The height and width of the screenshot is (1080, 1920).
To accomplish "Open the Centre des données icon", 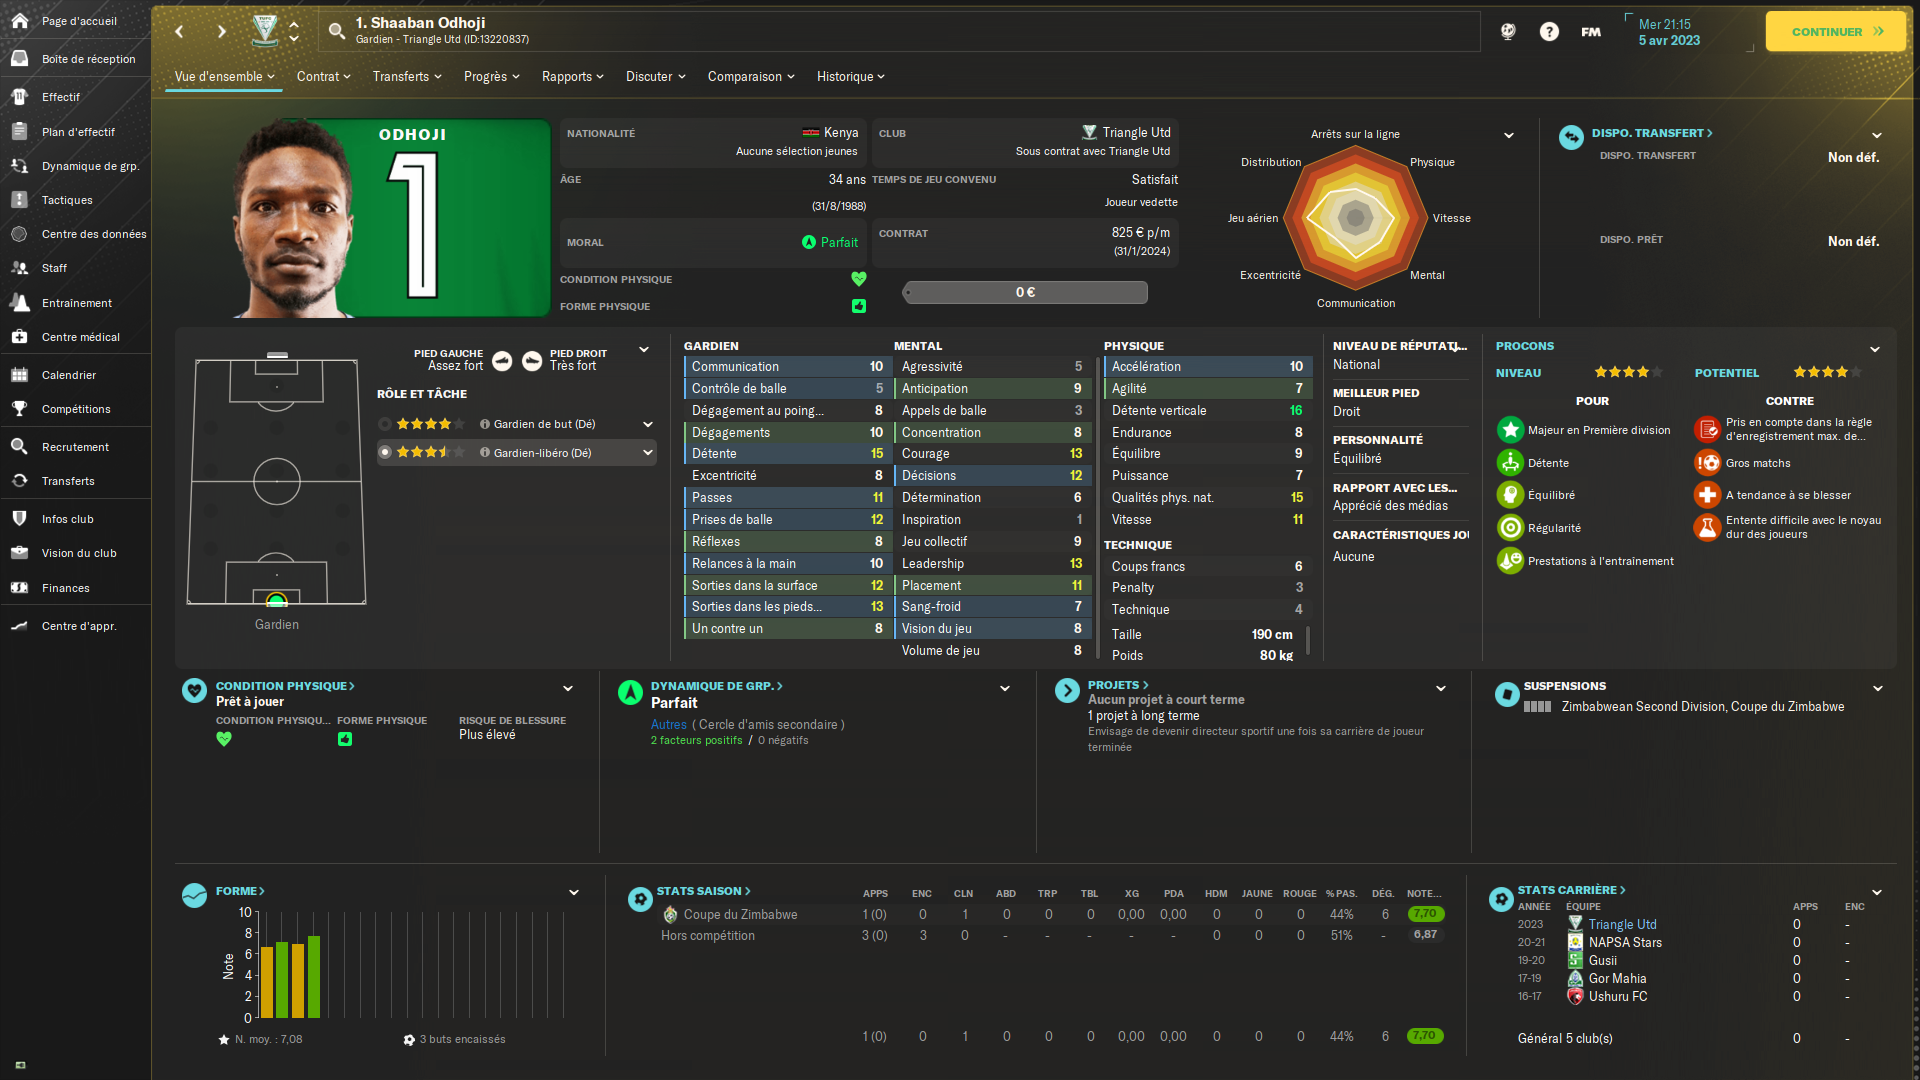I will (x=20, y=234).
